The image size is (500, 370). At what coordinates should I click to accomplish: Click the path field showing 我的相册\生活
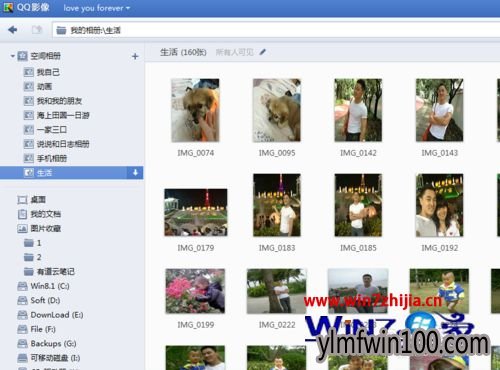coord(276,30)
